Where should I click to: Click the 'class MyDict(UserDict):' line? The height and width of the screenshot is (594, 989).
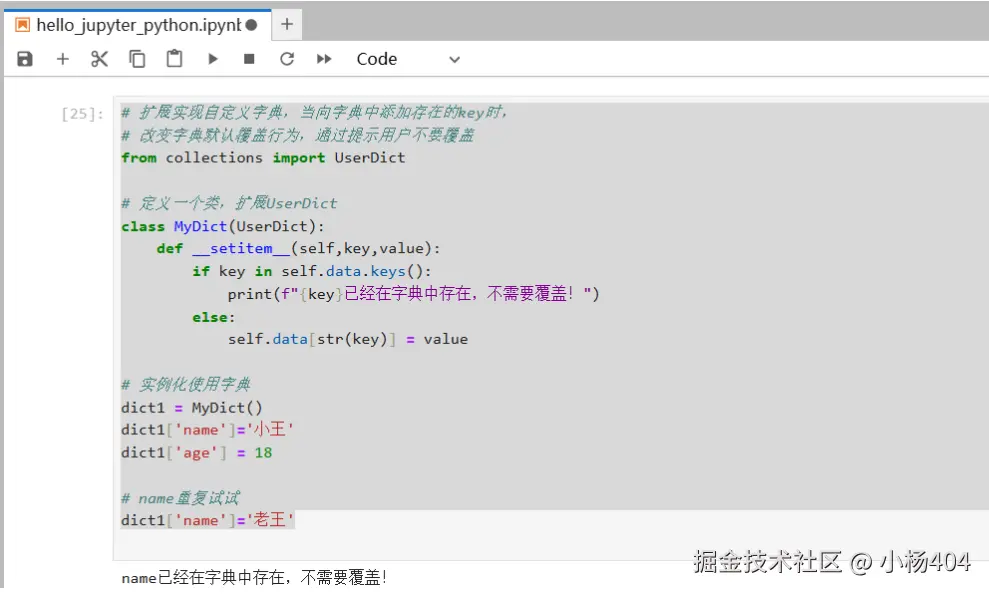click(223, 226)
